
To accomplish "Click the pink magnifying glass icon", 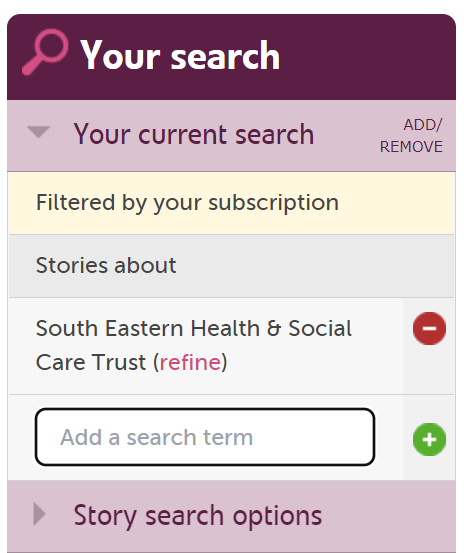I will pyautogui.click(x=45, y=52).
